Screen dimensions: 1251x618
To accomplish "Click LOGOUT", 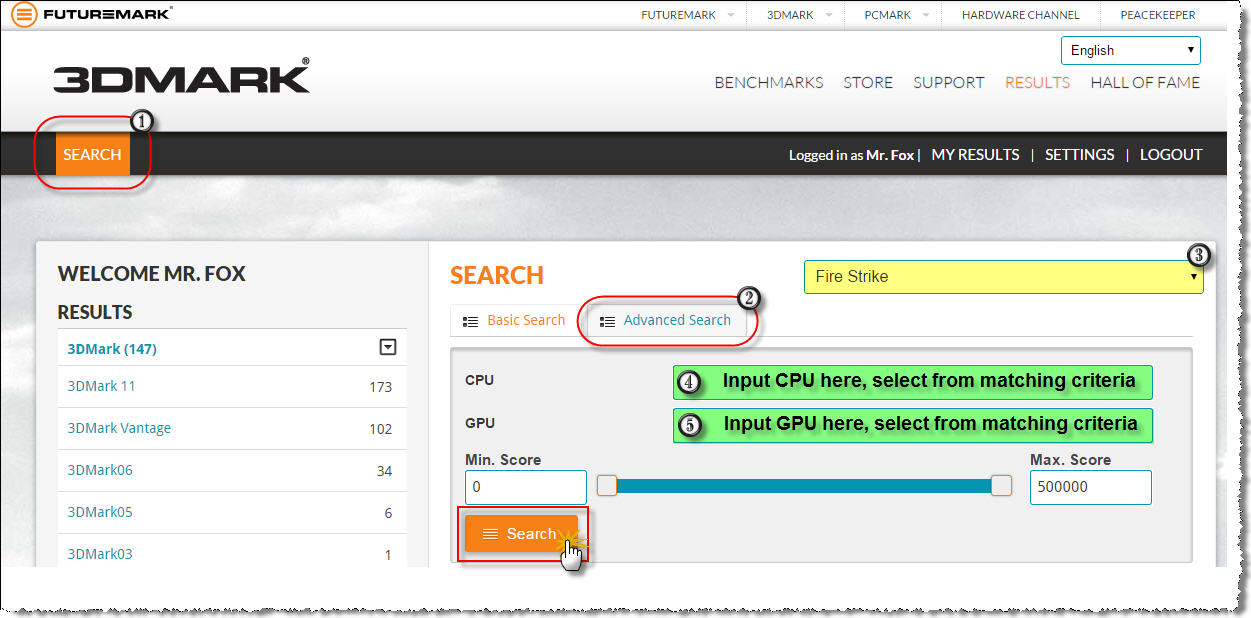I will (1171, 155).
